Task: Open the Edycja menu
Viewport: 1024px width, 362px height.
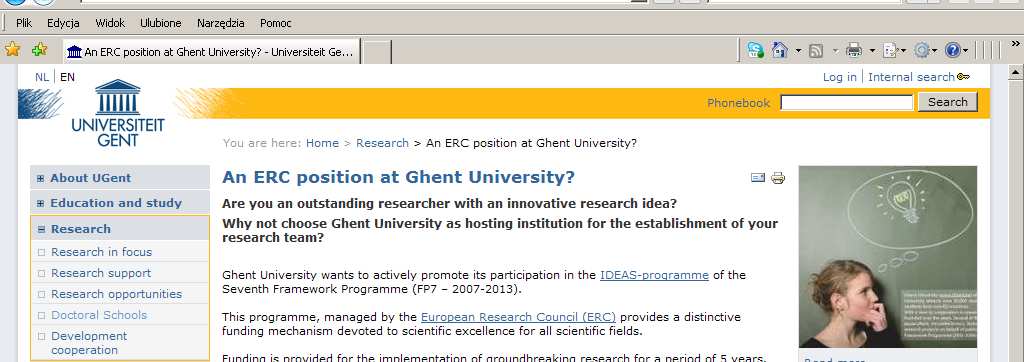Action: coord(63,23)
